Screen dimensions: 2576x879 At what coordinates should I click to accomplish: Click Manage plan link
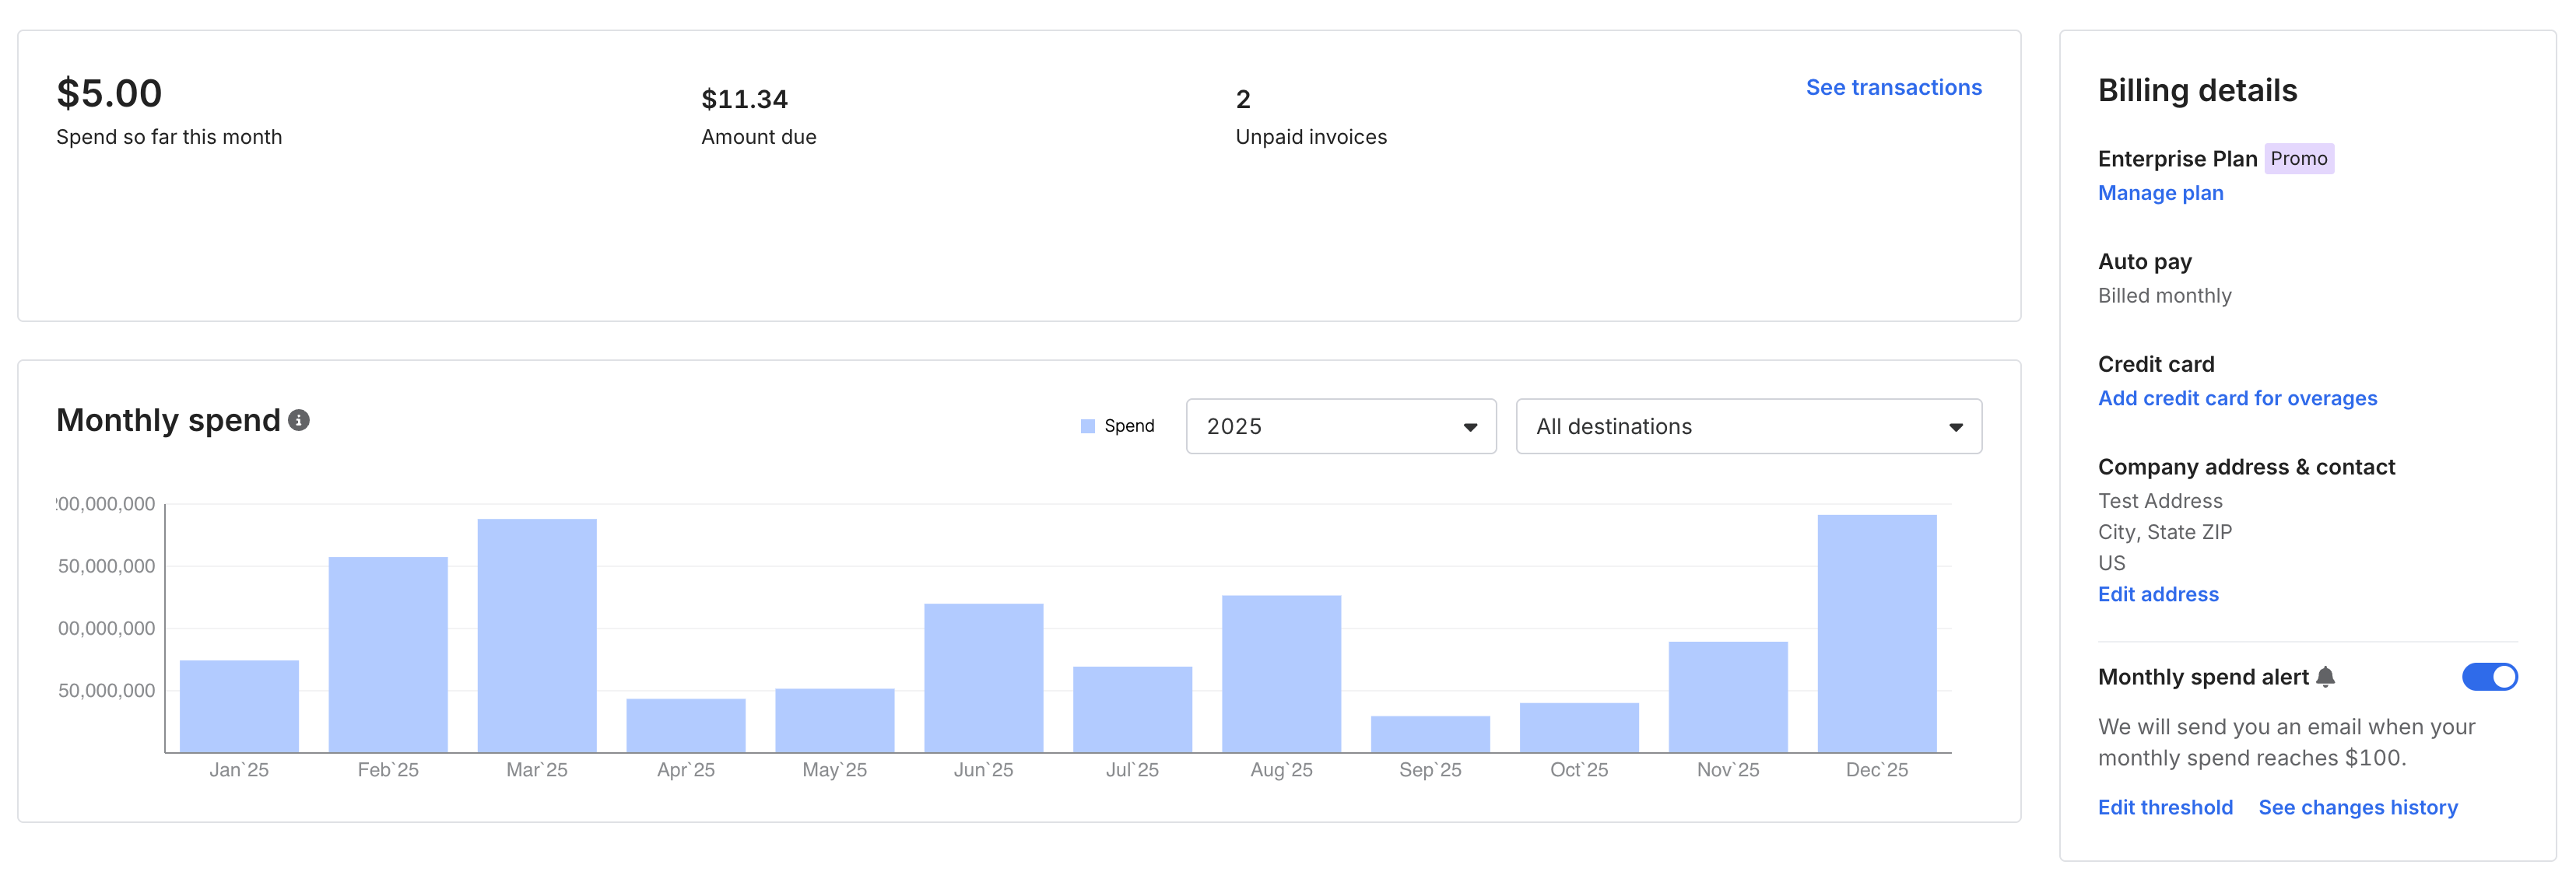2160,193
